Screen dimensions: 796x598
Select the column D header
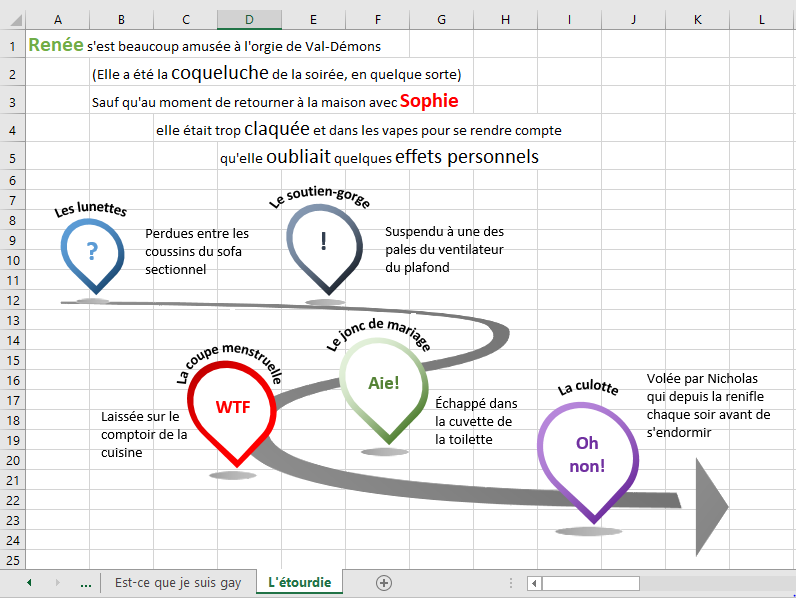coord(249,20)
